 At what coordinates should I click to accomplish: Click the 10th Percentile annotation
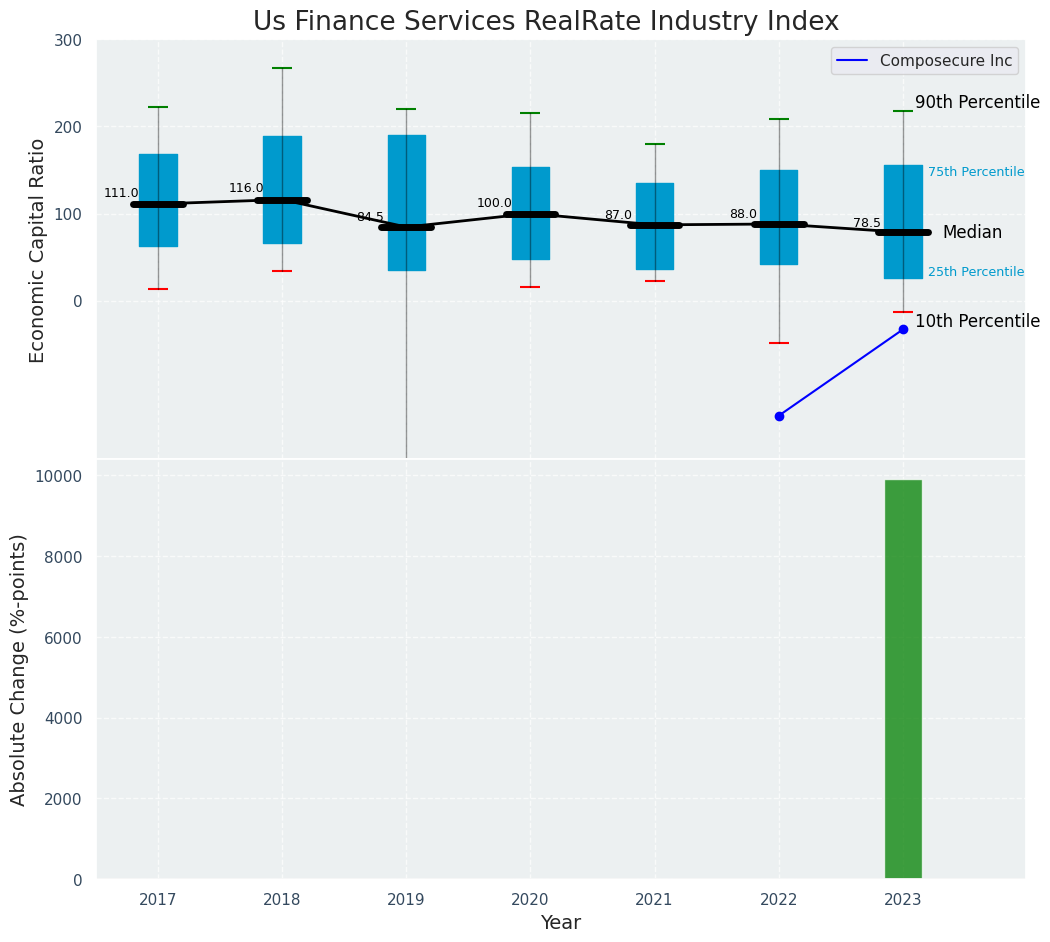click(977, 321)
